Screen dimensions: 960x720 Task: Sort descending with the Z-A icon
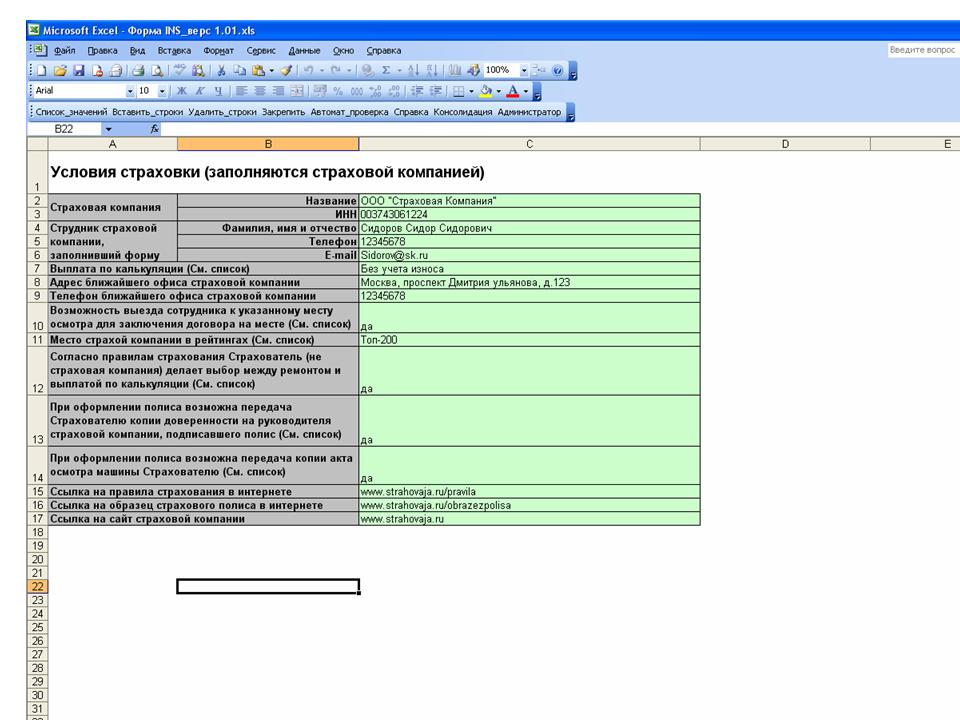(432, 70)
